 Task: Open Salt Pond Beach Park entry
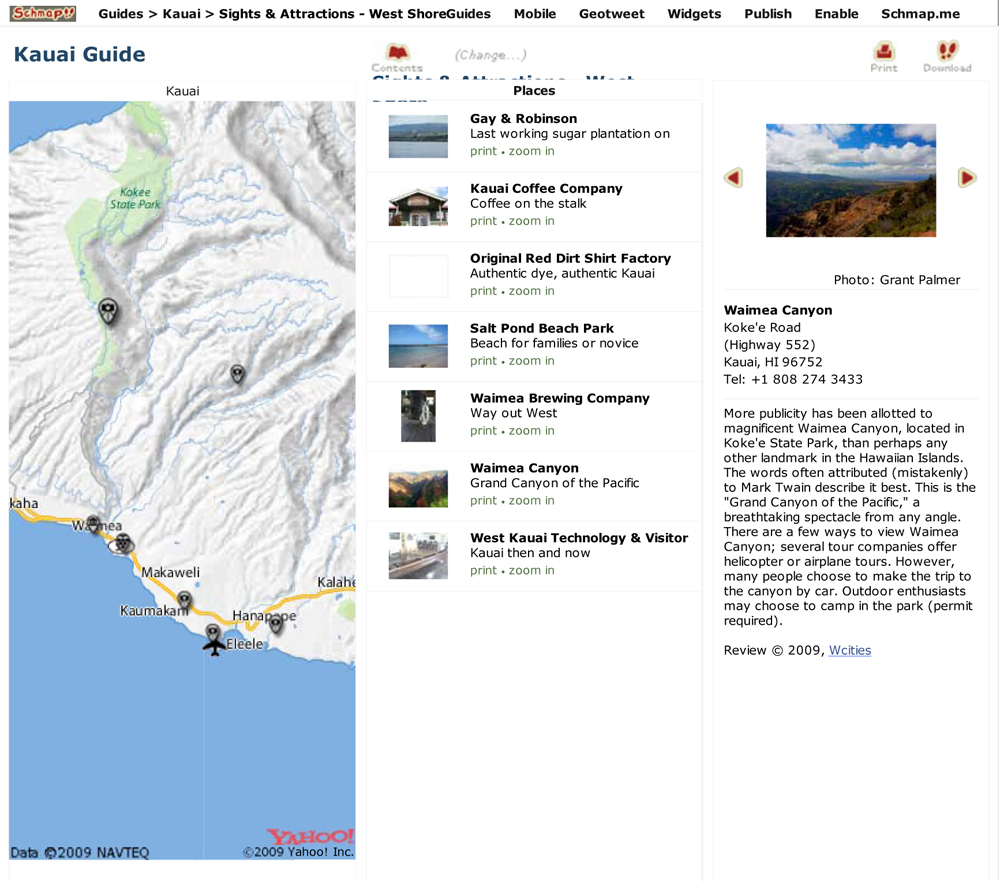pyautogui.click(x=541, y=329)
